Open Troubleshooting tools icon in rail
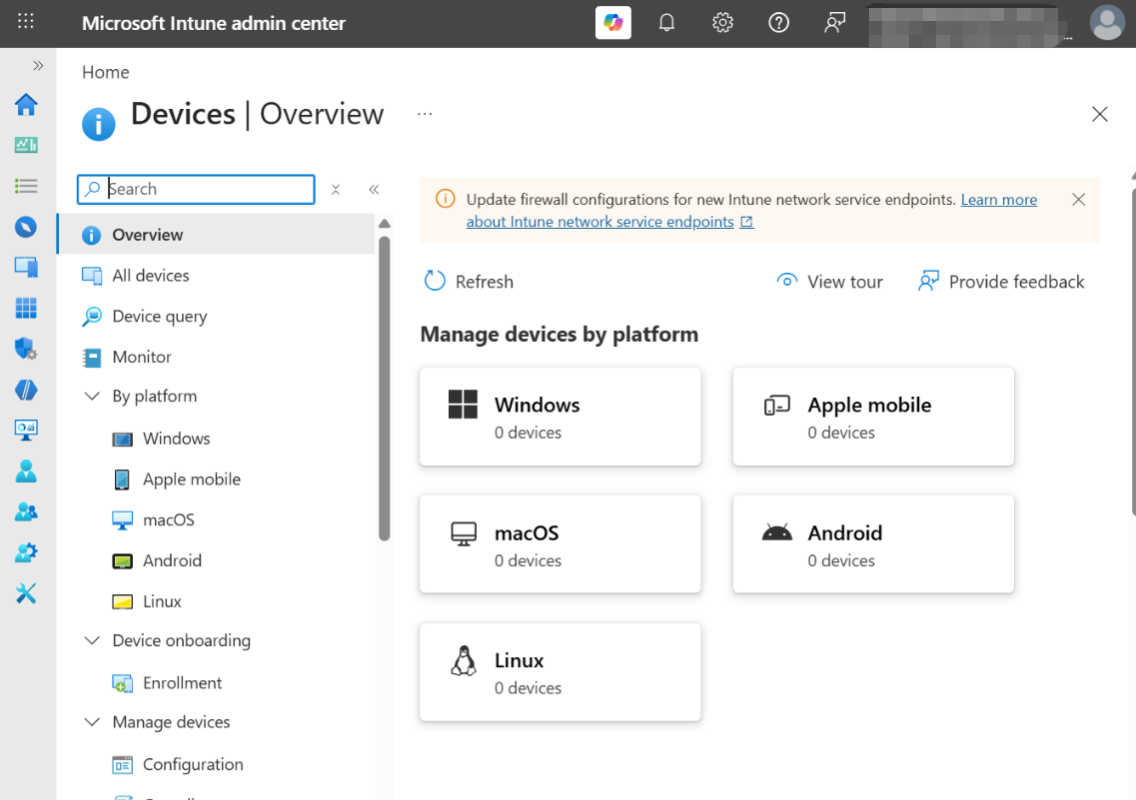The image size is (1136, 800). (x=26, y=593)
